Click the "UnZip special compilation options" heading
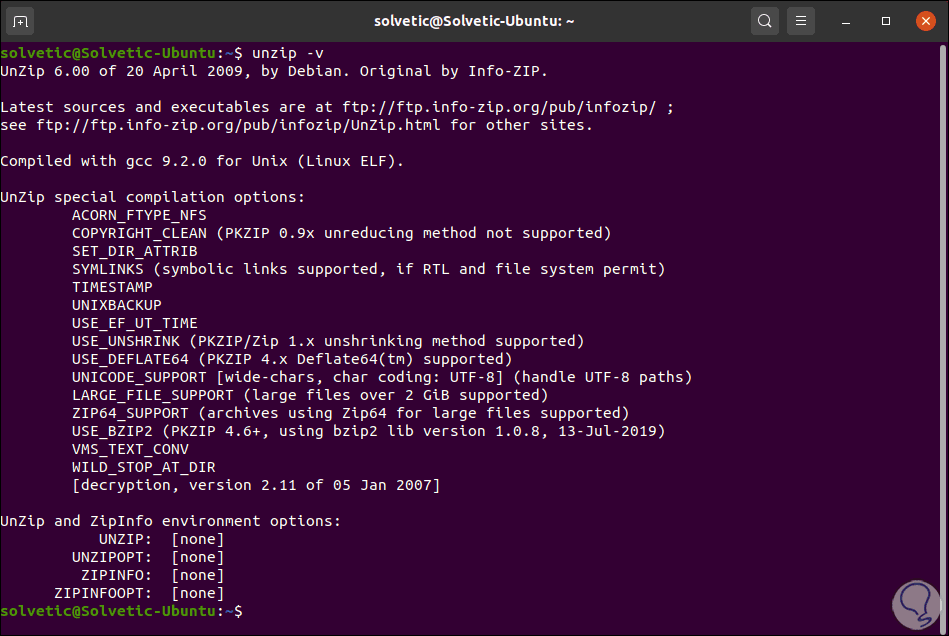 152,197
